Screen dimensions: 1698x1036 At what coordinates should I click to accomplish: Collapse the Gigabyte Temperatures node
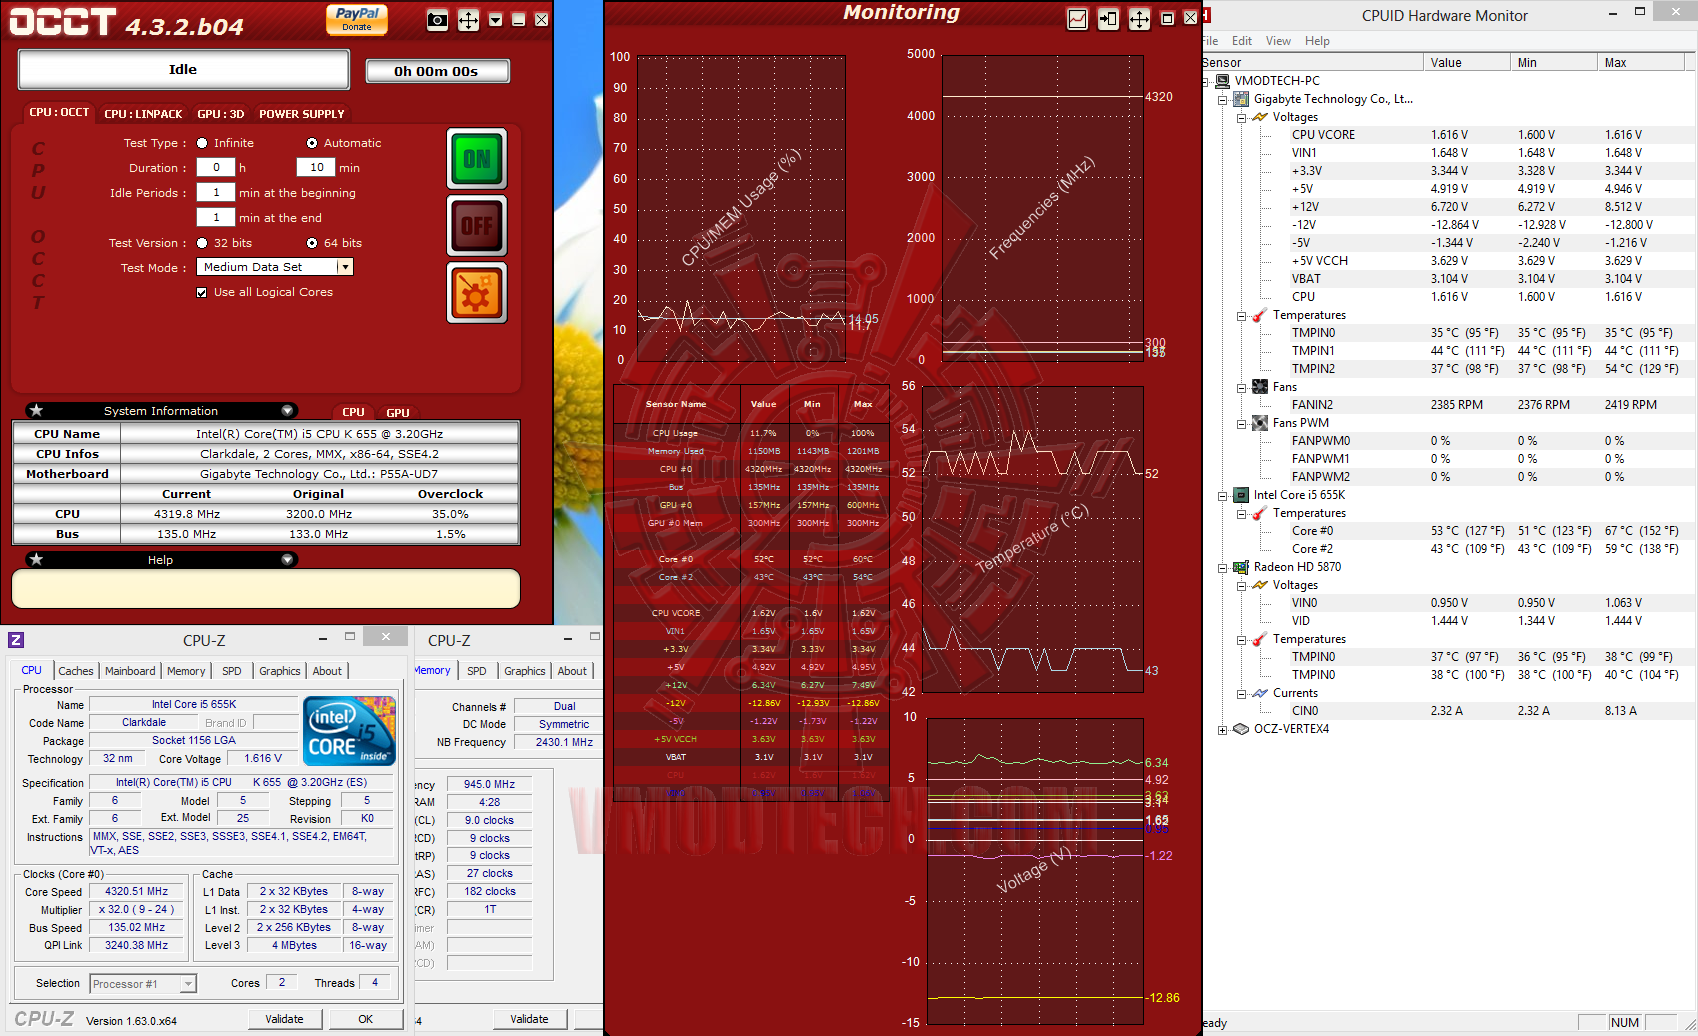[1241, 316]
